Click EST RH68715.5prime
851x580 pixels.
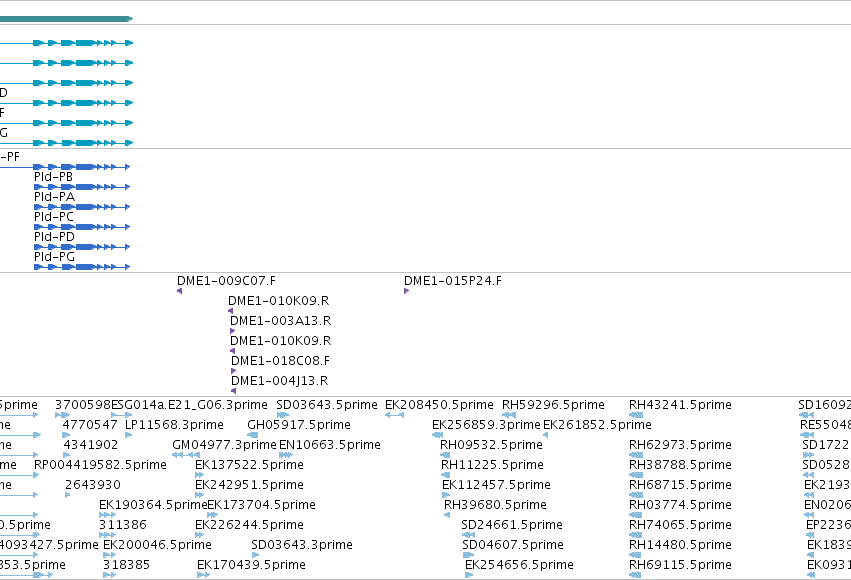(x=680, y=485)
